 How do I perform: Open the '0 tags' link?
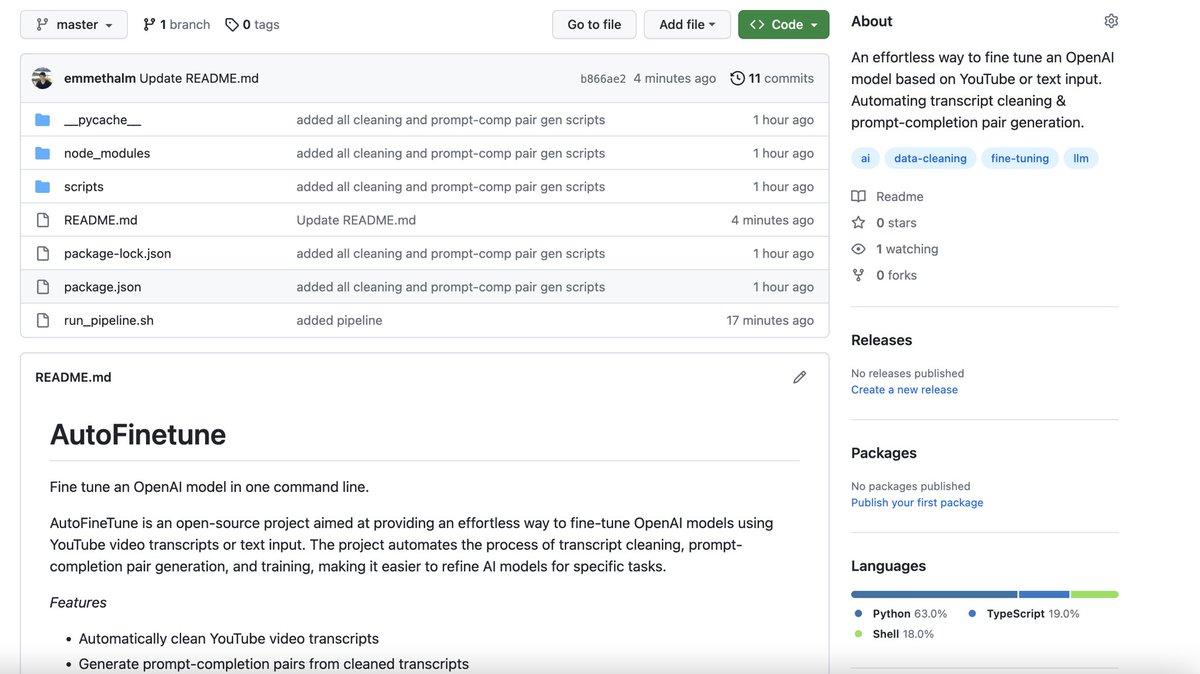[252, 24]
